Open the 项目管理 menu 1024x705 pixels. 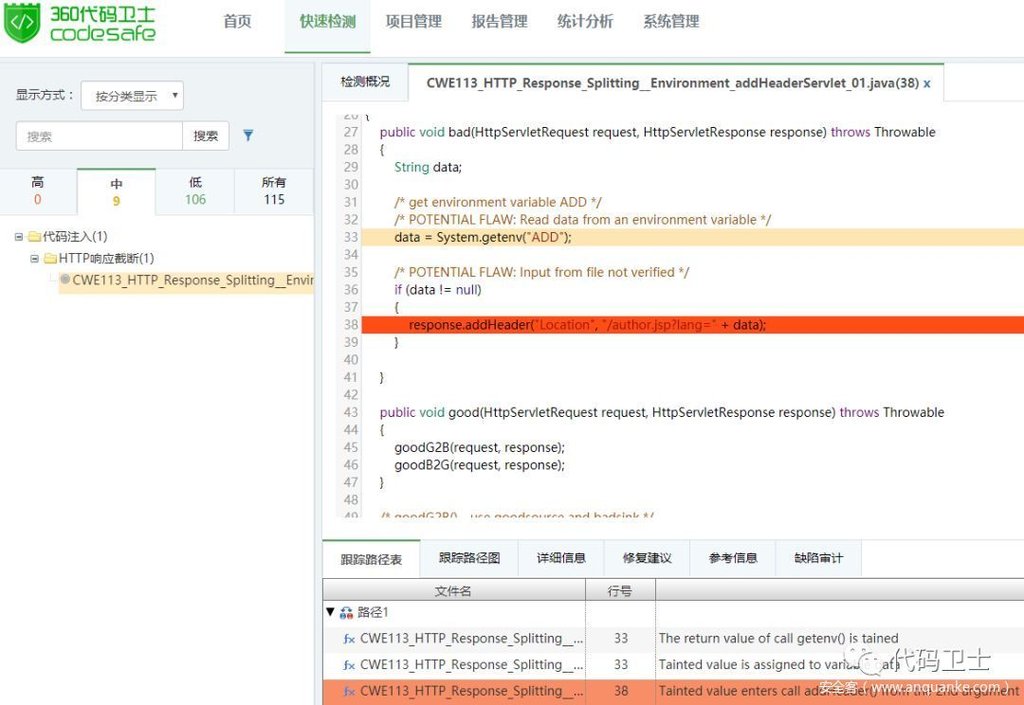[x=413, y=22]
